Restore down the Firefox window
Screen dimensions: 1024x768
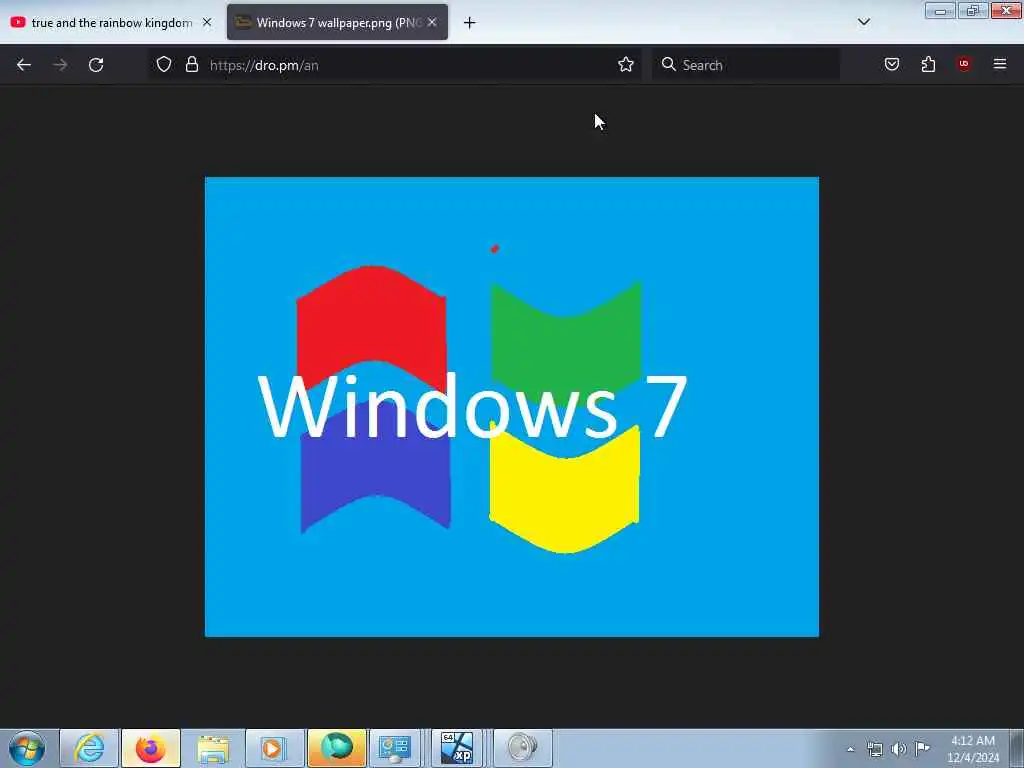(973, 10)
